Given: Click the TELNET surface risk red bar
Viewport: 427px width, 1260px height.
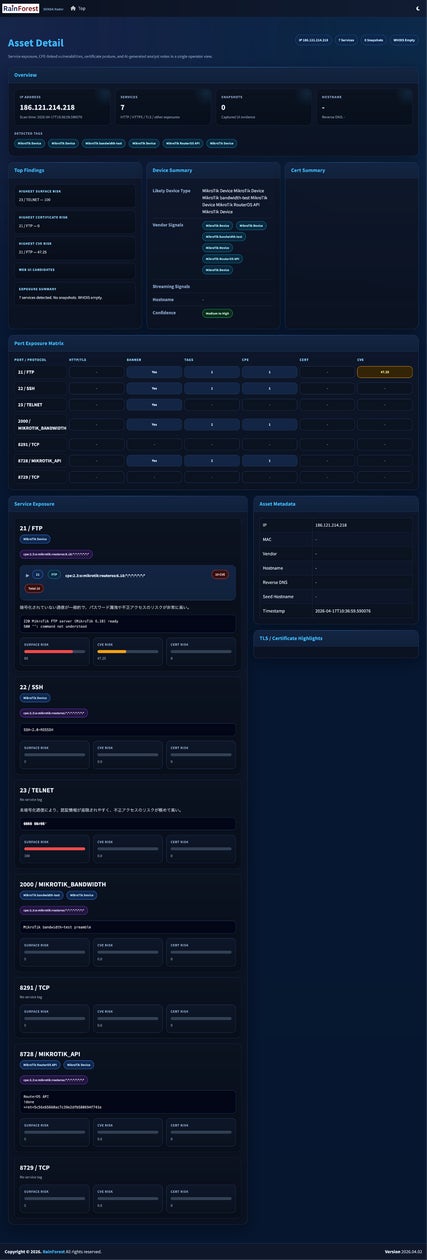Looking at the screenshot, I should point(54,849).
